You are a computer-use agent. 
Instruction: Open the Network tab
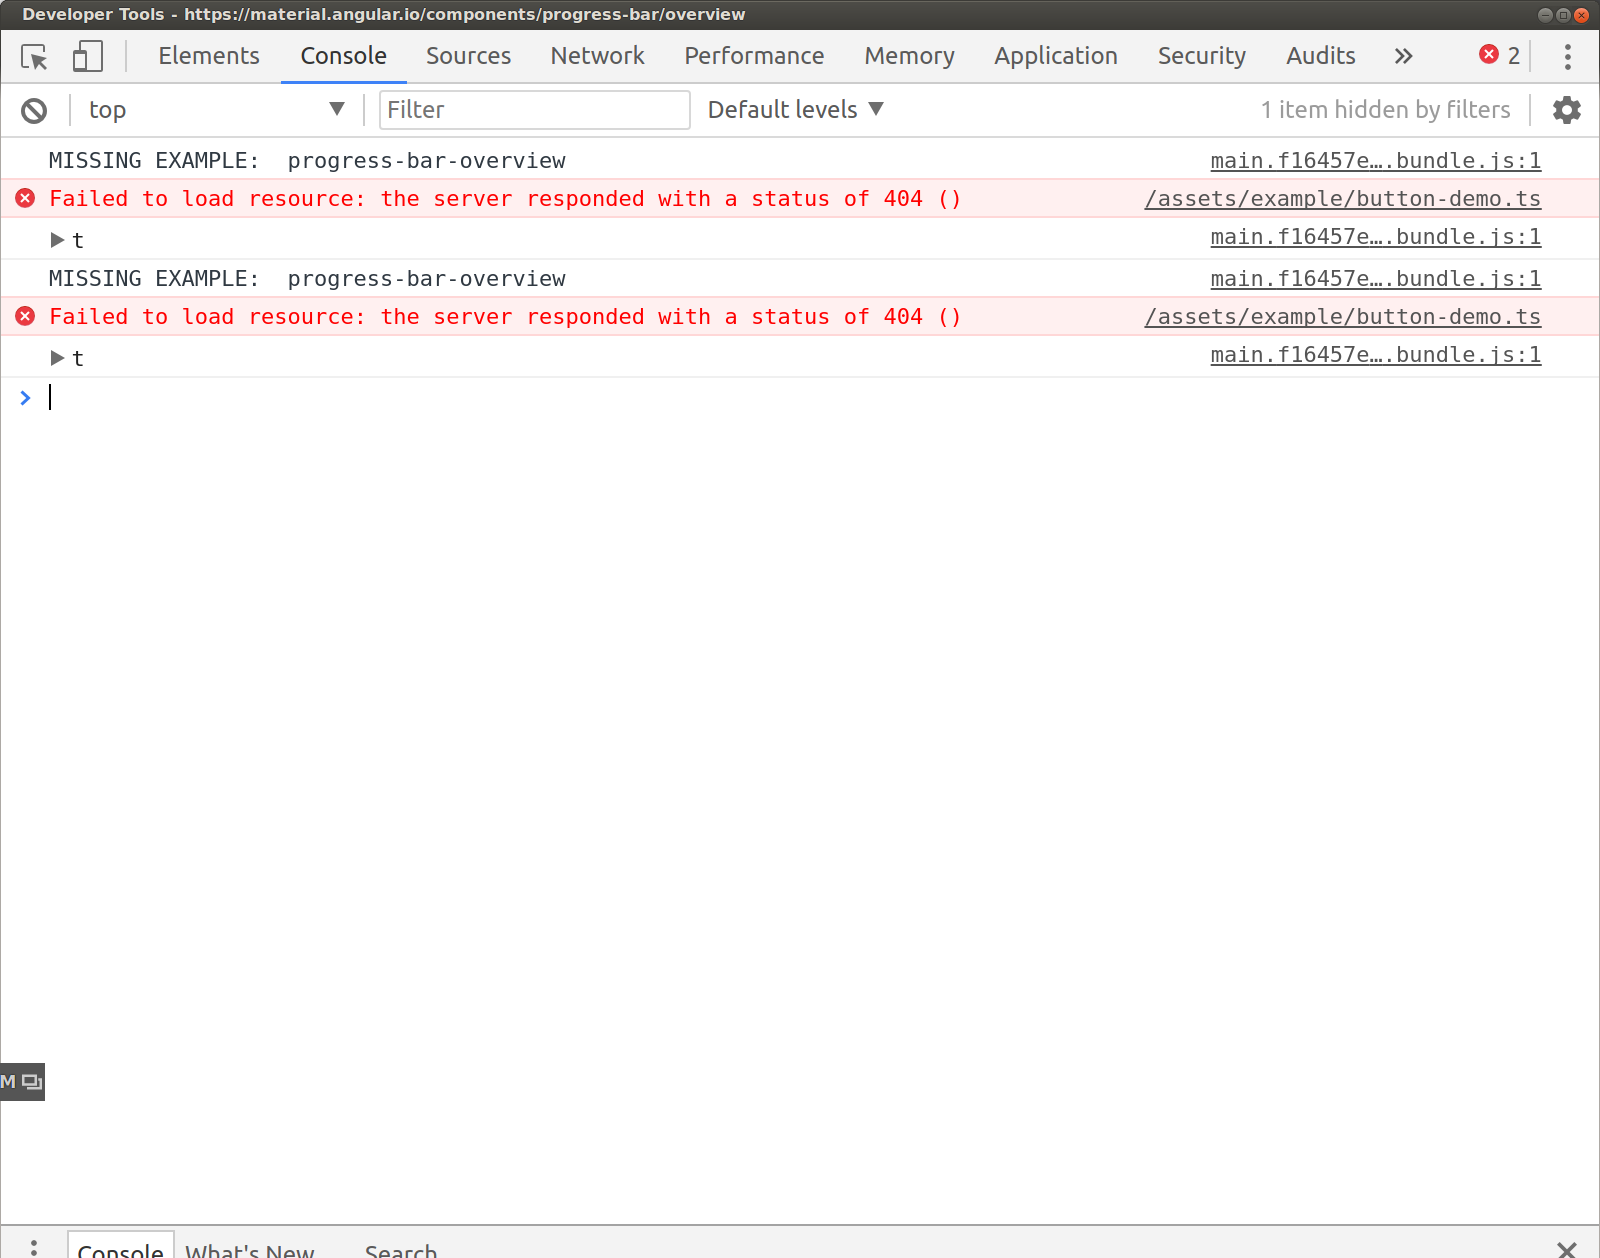597,56
